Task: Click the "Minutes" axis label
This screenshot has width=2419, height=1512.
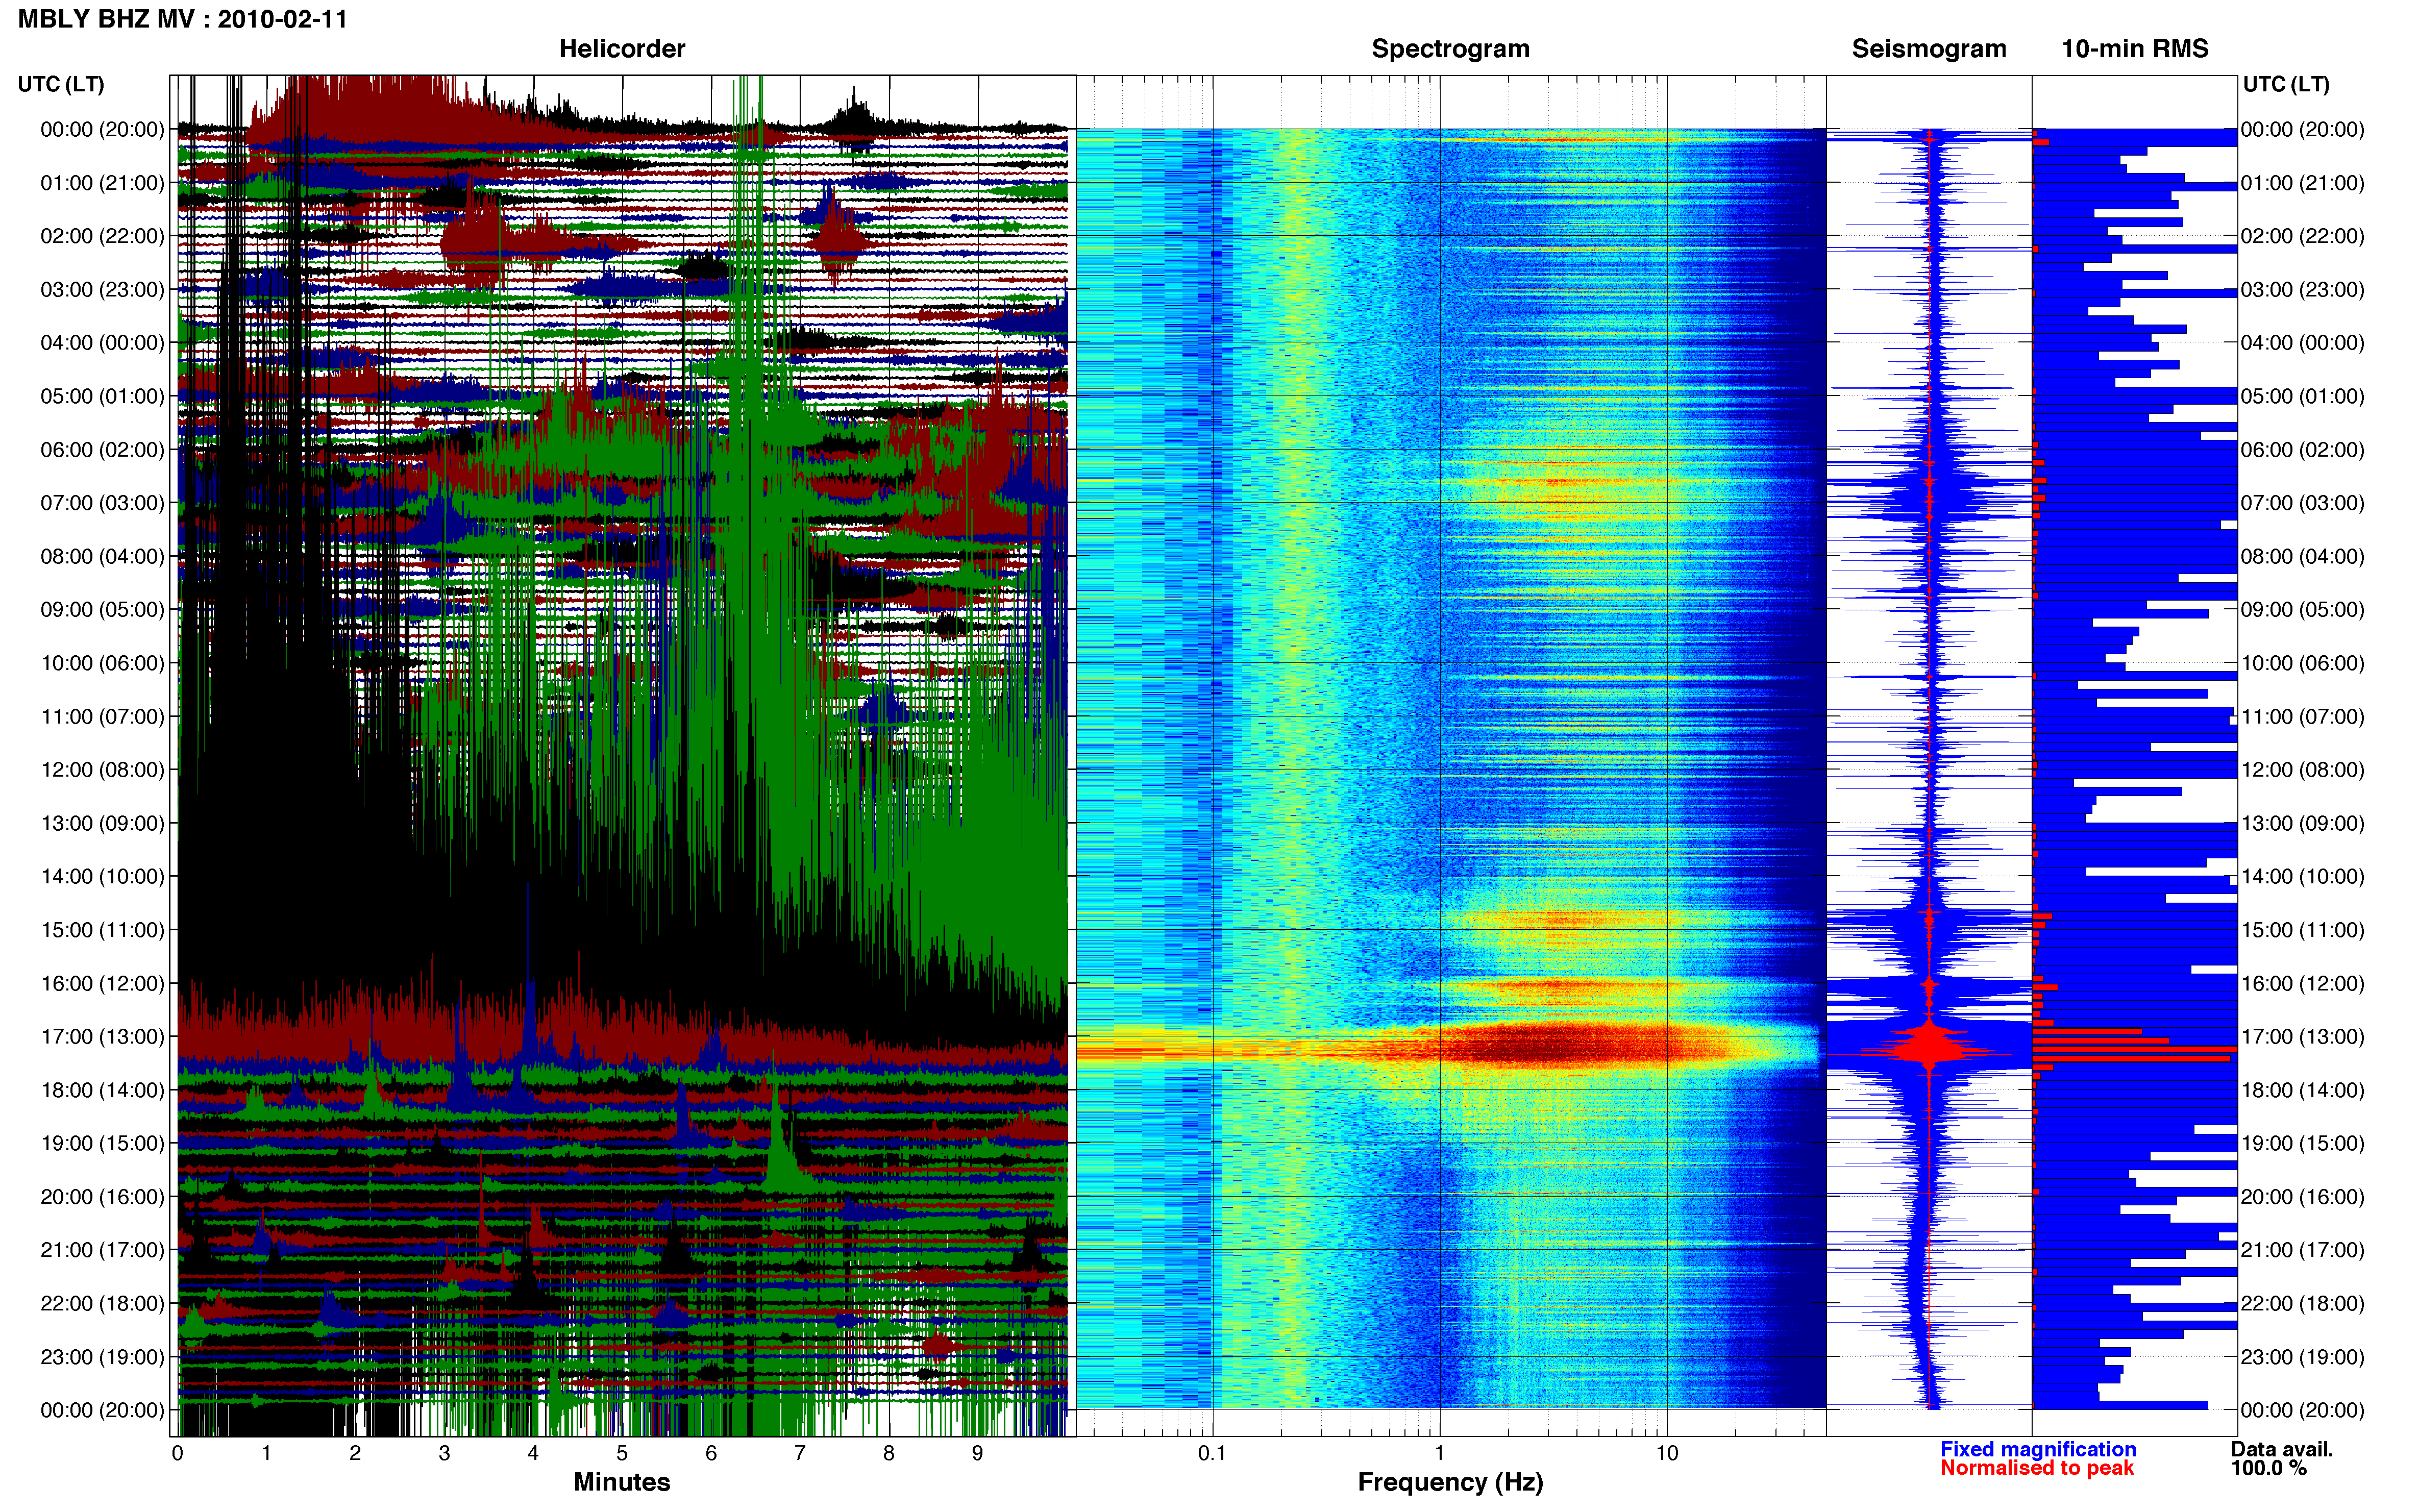Action: (x=622, y=1482)
